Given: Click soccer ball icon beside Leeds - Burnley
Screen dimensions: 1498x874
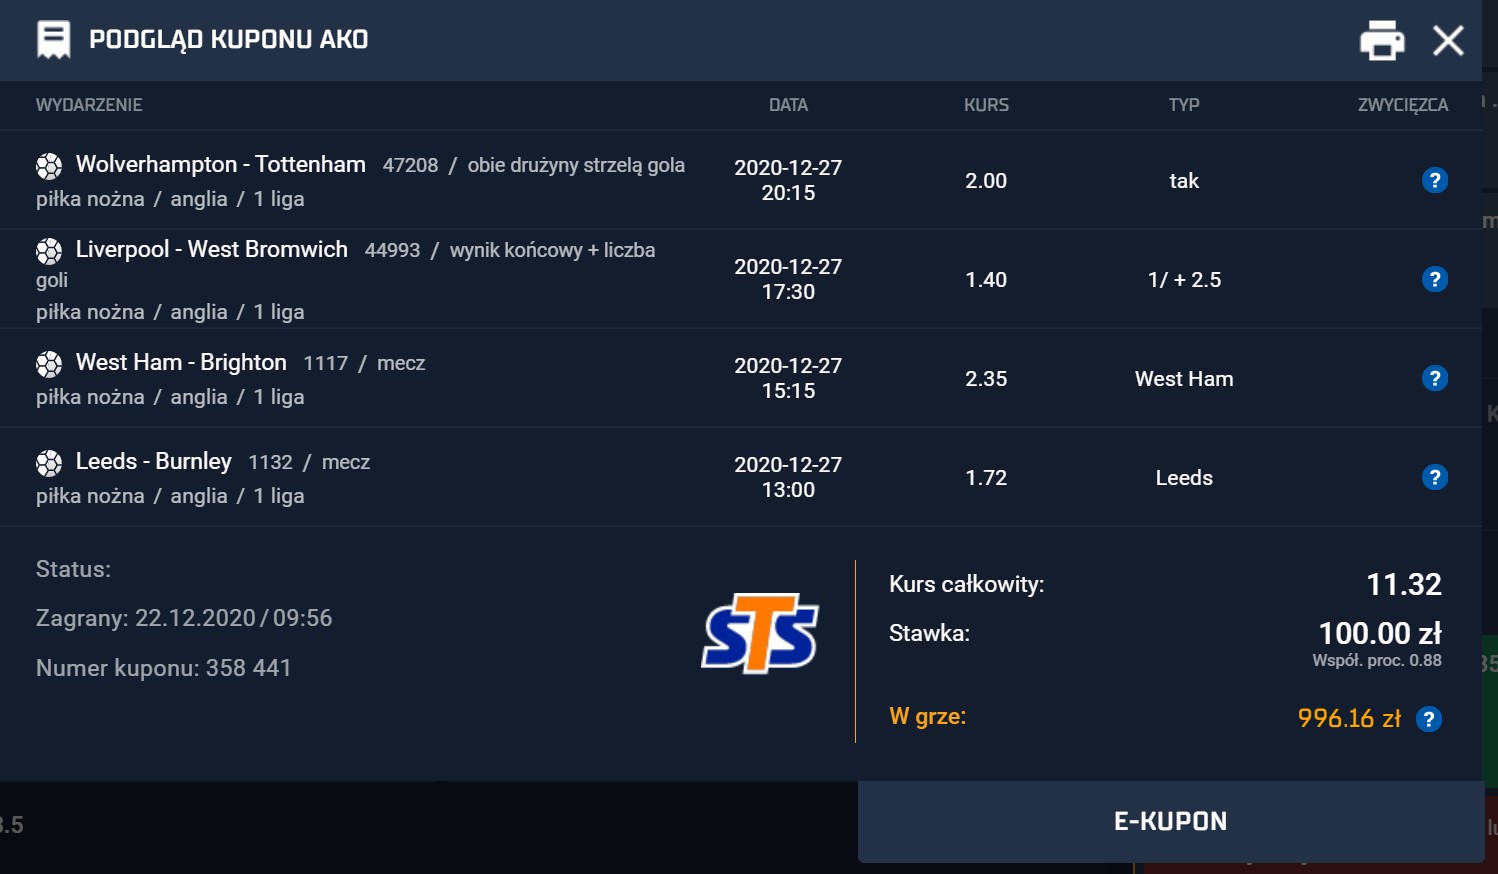Looking at the screenshot, I should click(49, 463).
